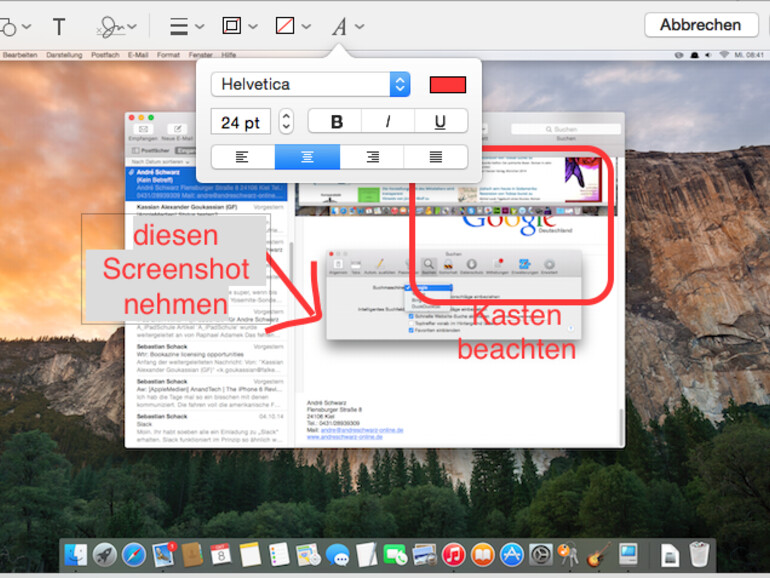
Task: Click the fill color square icon
Action: point(285,26)
